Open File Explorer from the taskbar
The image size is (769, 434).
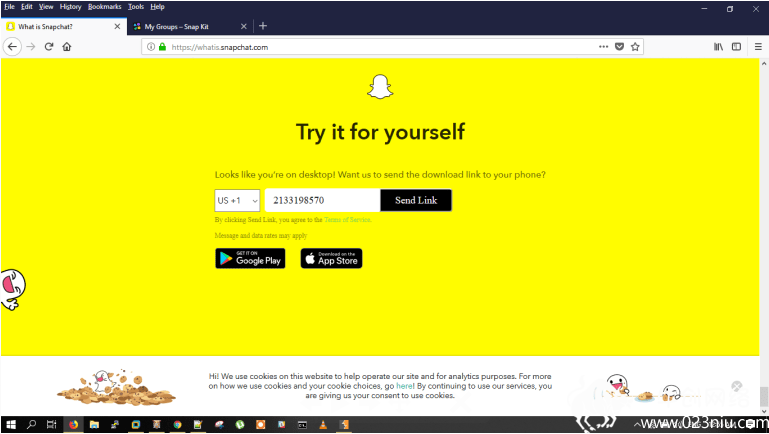click(x=94, y=425)
